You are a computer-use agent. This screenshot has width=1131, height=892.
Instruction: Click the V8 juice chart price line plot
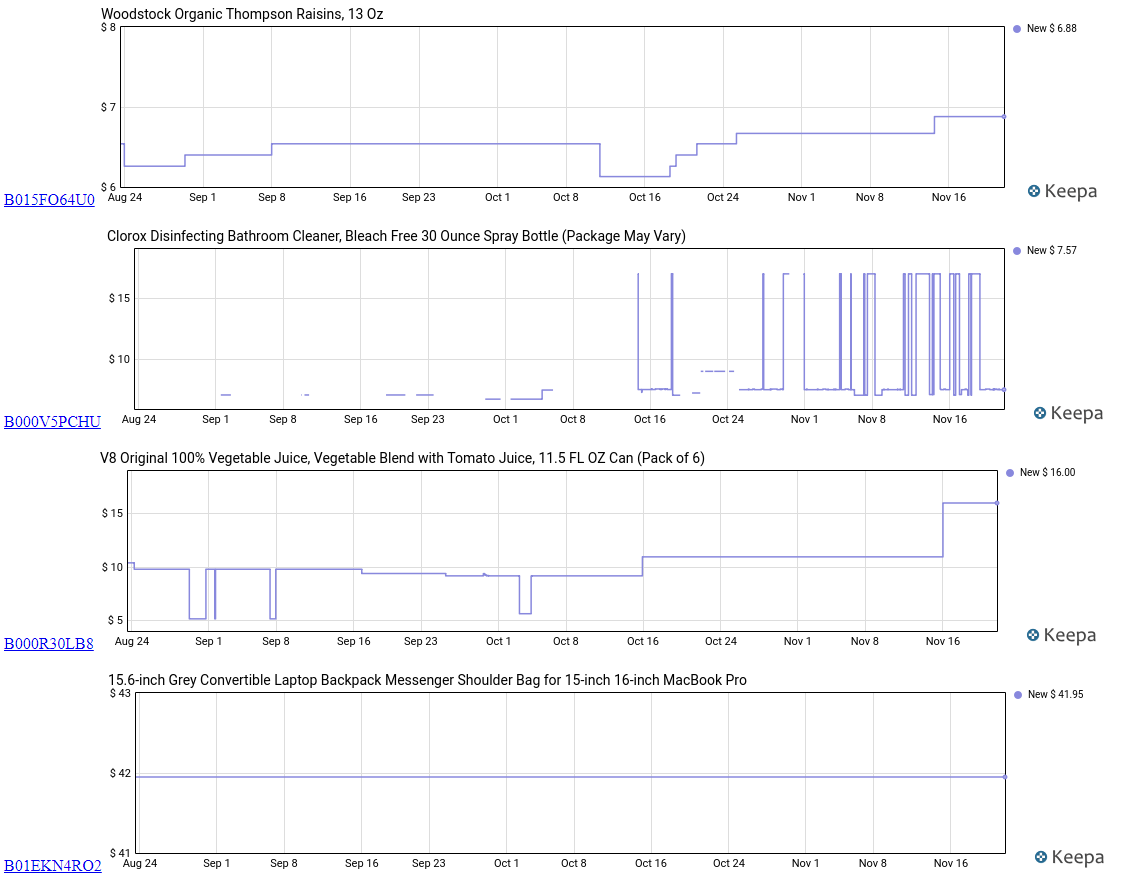563,552
